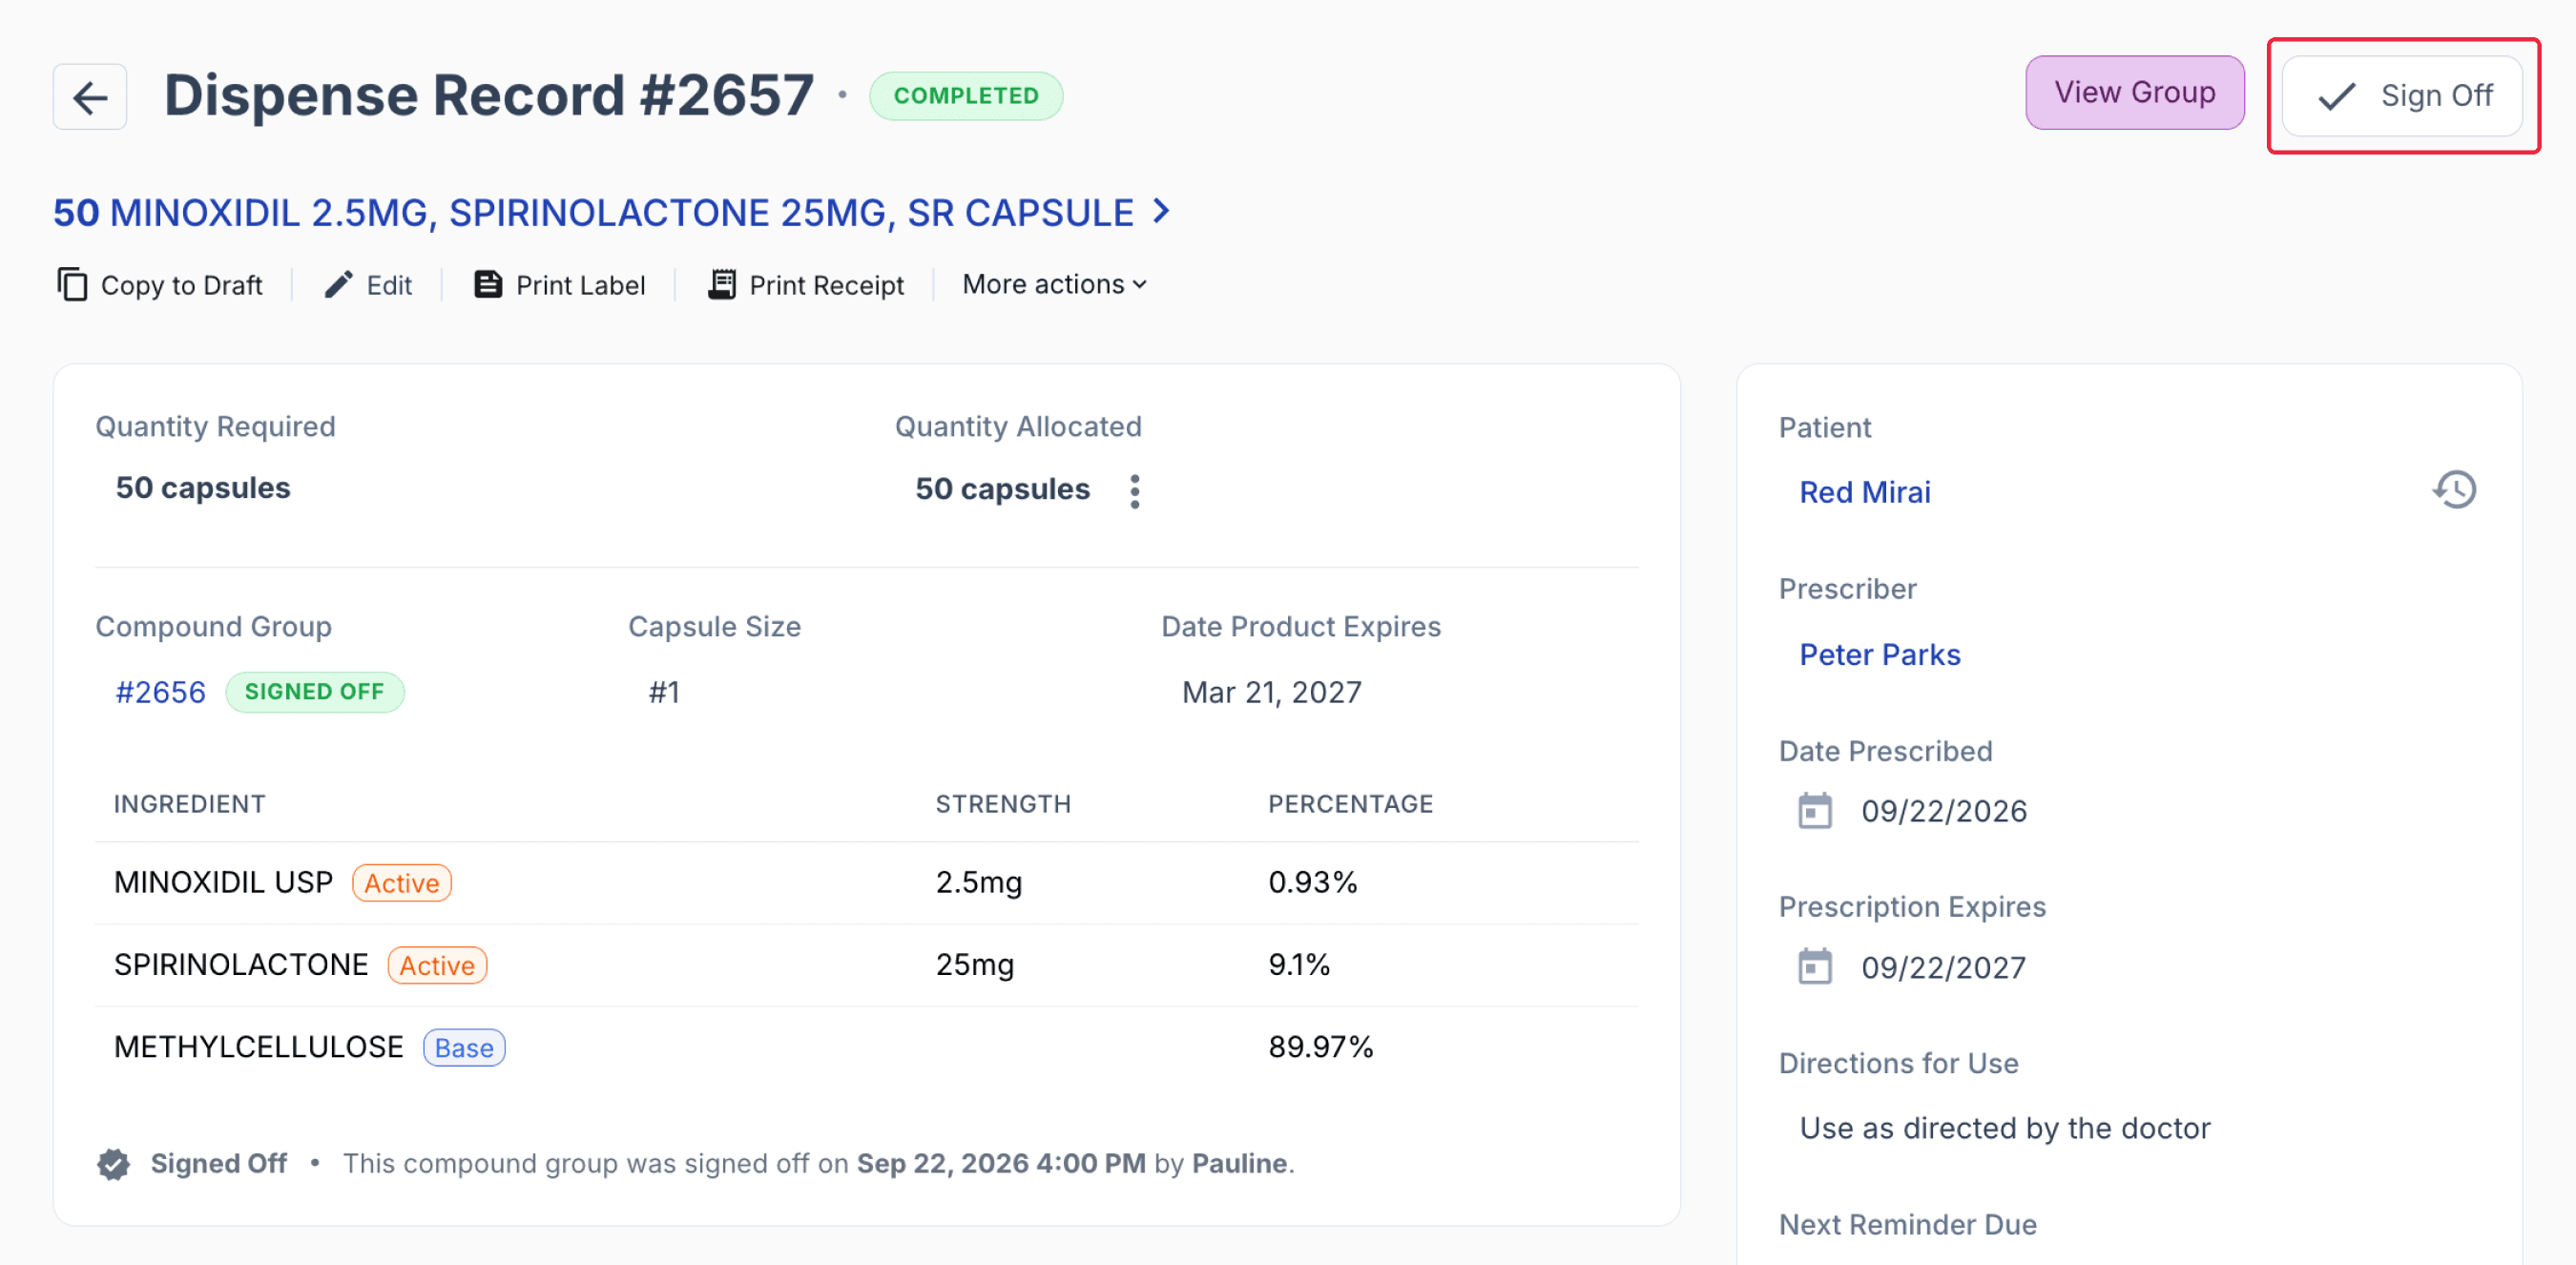This screenshot has height=1265, width=2576.
Task: Open Prescription Expires calendar icon
Action: [1814, 967]
